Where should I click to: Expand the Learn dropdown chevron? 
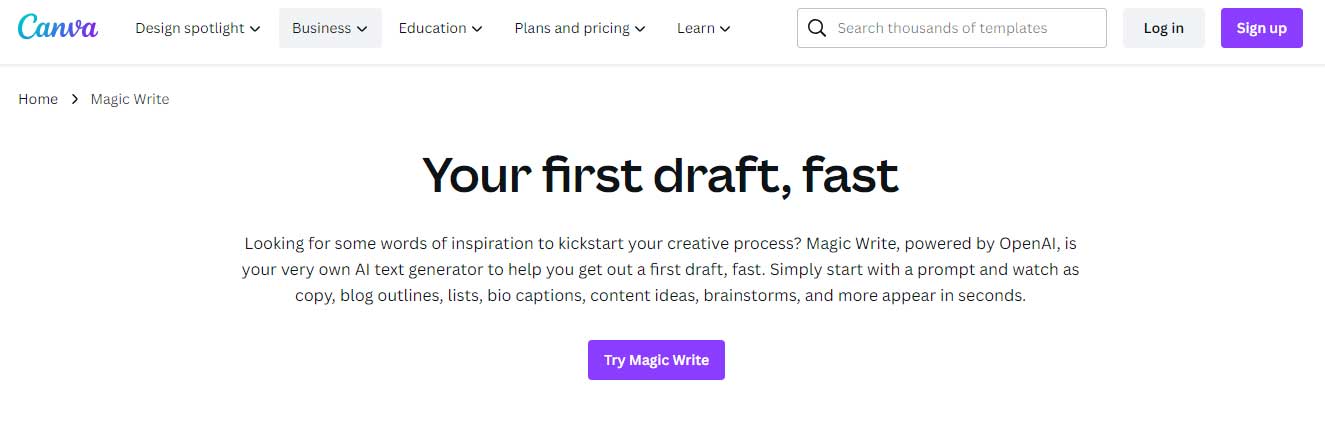click(725, 29)
